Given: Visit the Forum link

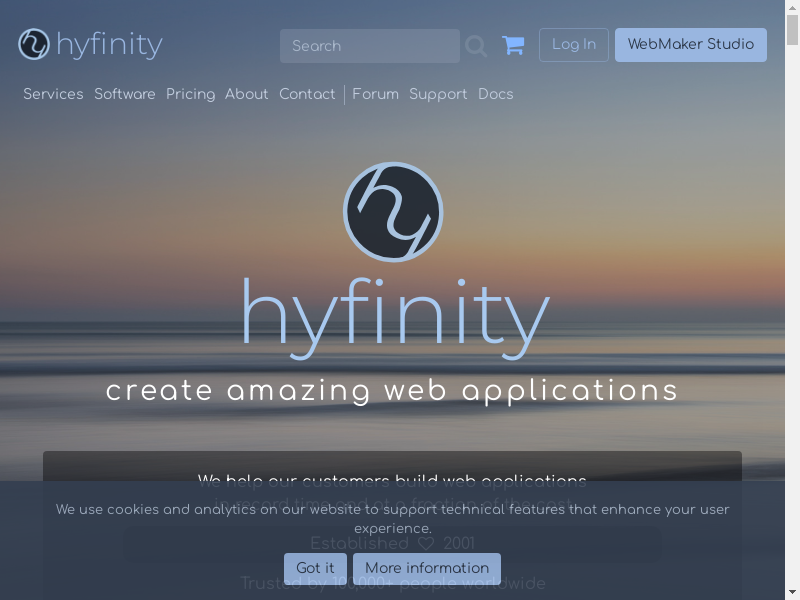Looking at the screenshot, I should [x=375, y=94].
